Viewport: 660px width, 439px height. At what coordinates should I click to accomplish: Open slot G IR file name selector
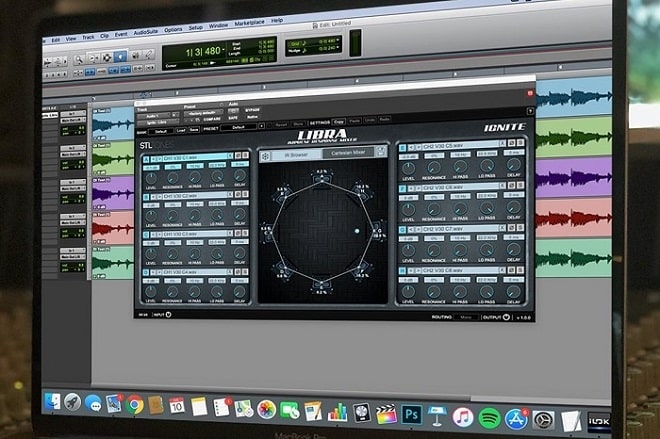(x=460, y=229)
